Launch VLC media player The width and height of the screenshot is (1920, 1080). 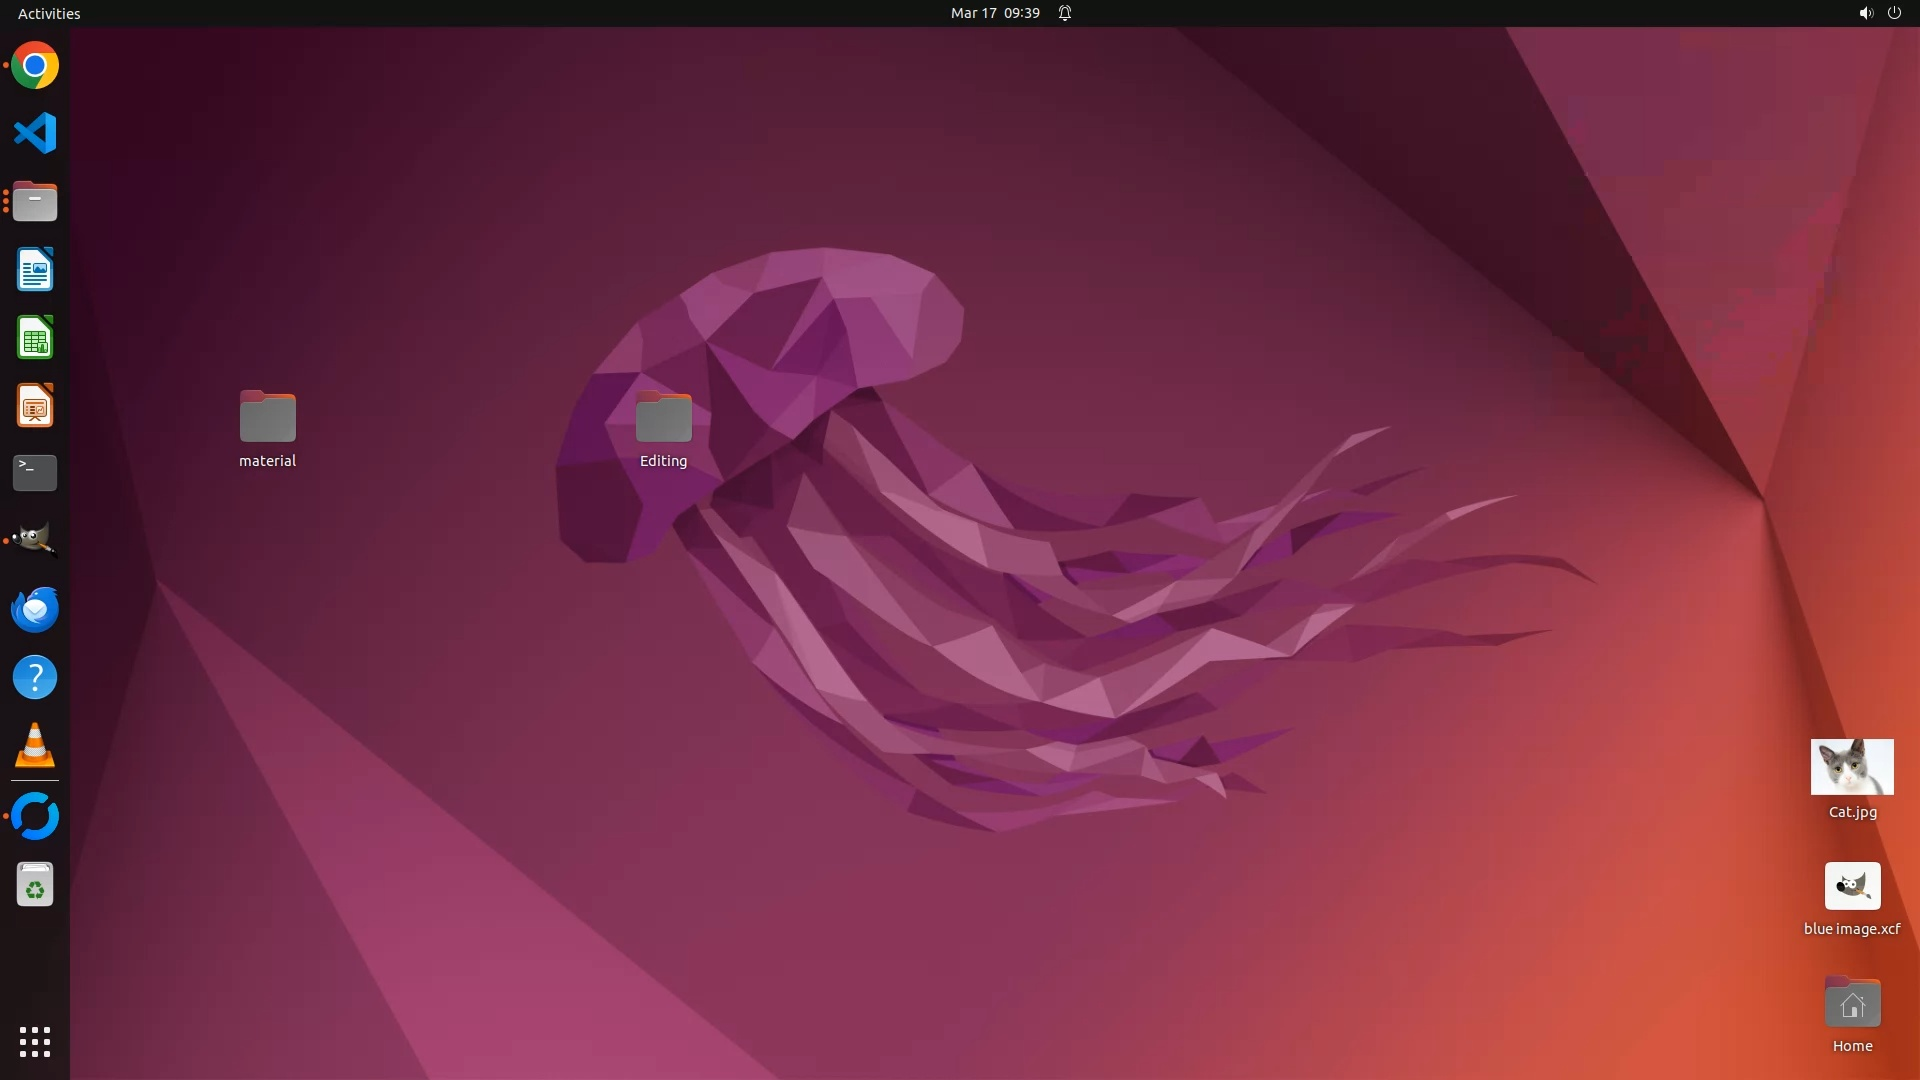35,746
